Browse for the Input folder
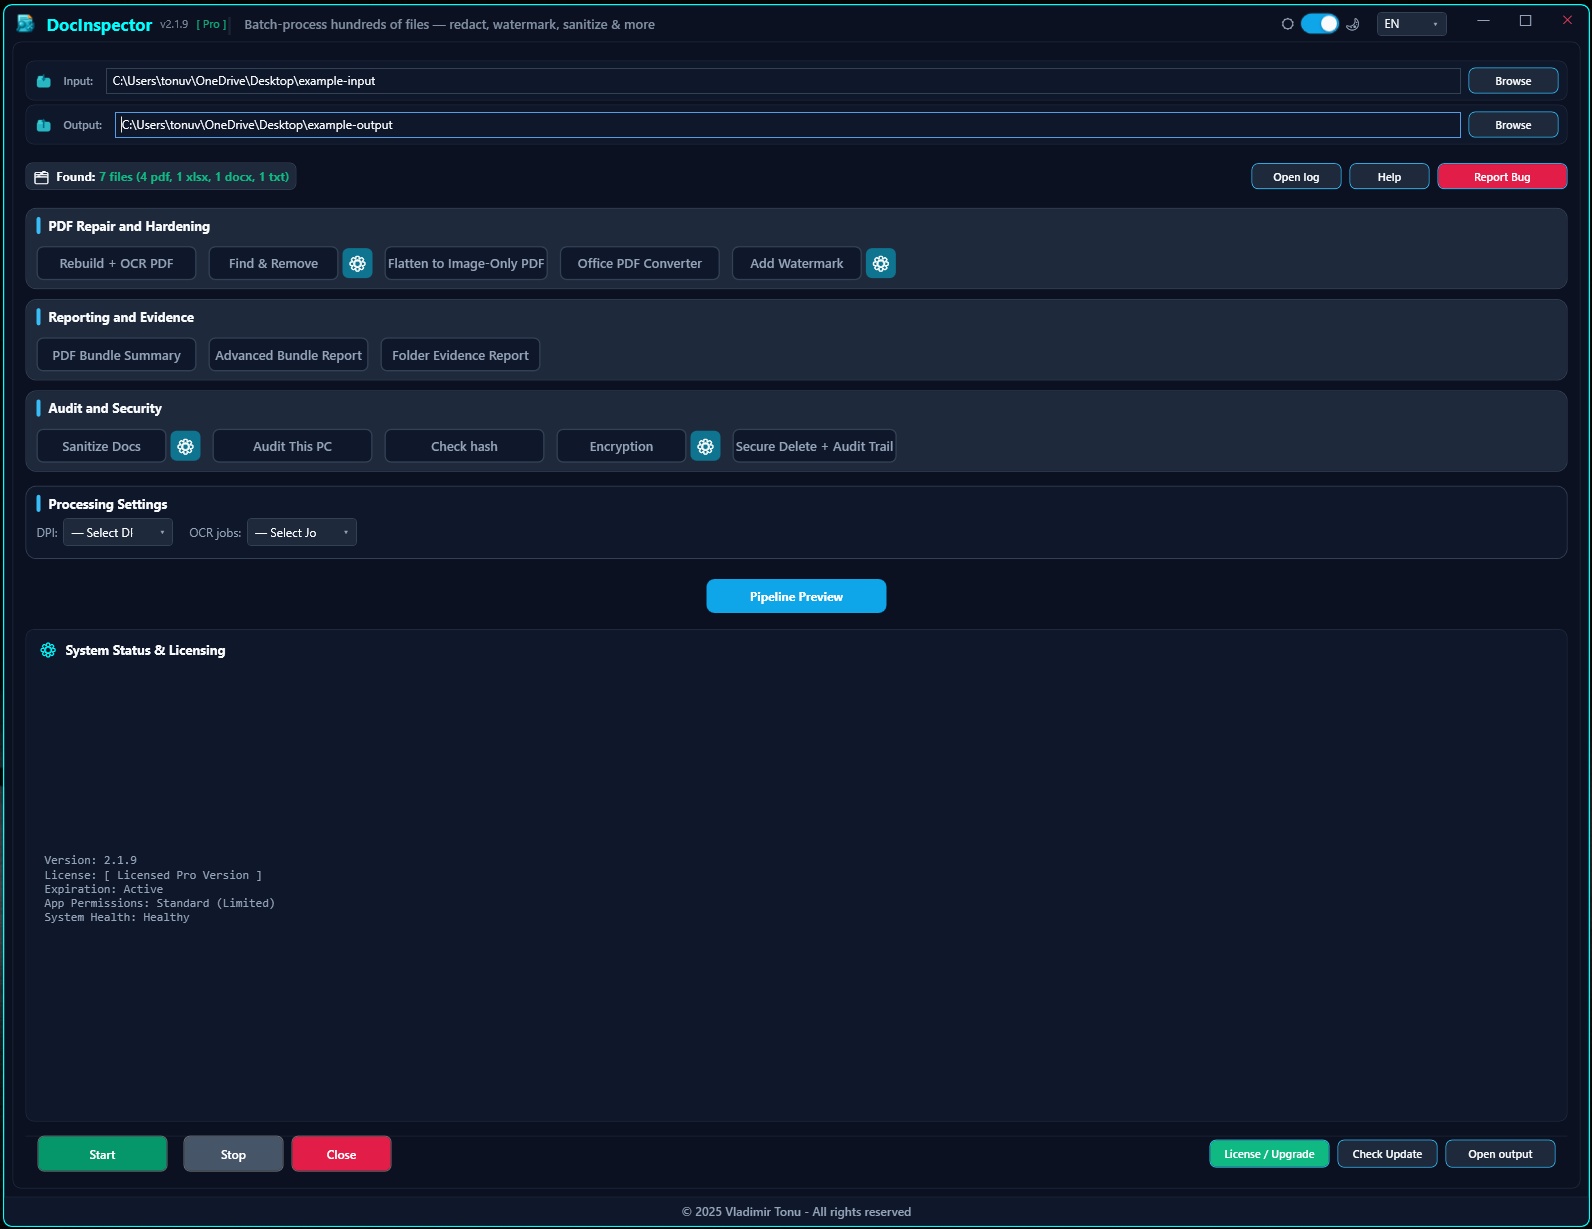Image resolution: width=1592 pixels, height=1229 pixels. coord(1513,81)
